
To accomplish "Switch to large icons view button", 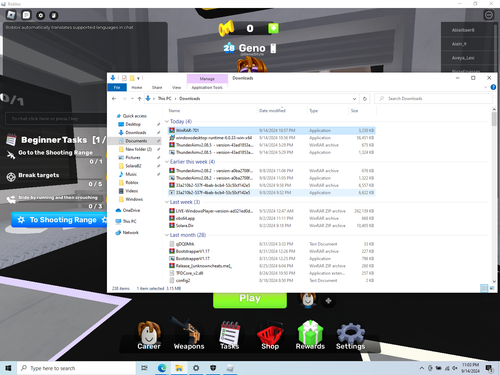I will click(x=492, y=288).
